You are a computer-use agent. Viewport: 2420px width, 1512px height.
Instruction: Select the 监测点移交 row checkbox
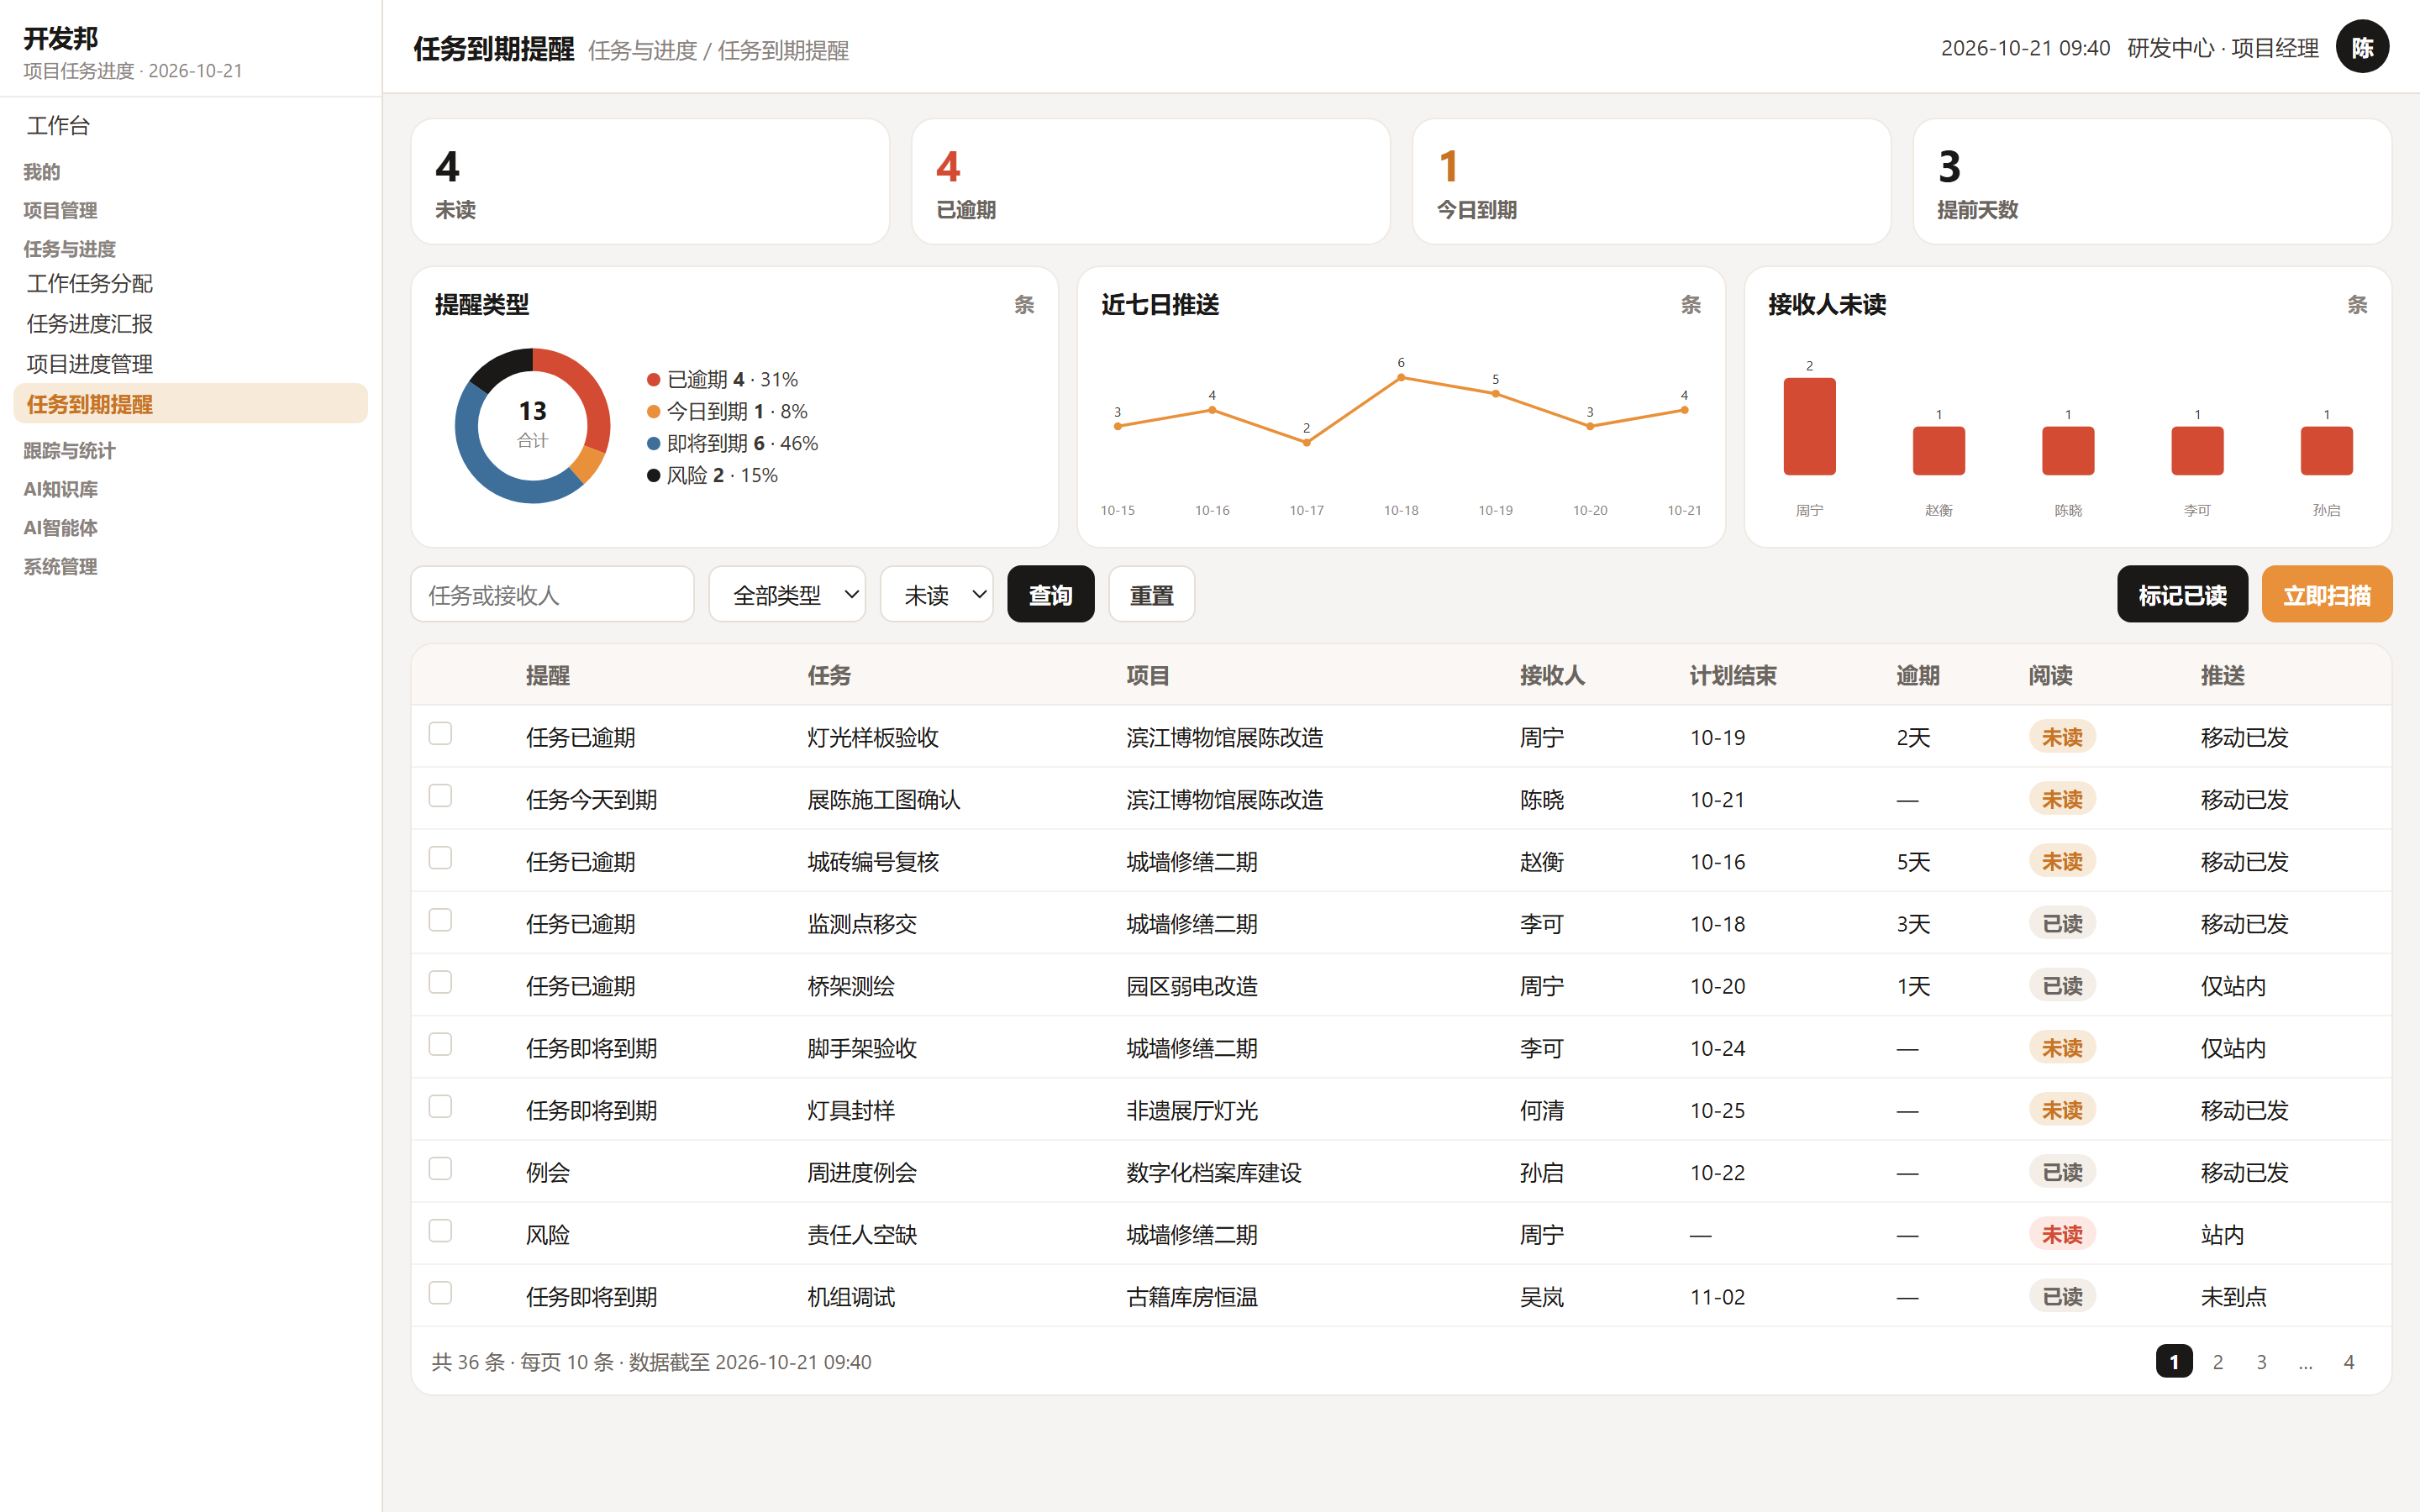(440, 920)
